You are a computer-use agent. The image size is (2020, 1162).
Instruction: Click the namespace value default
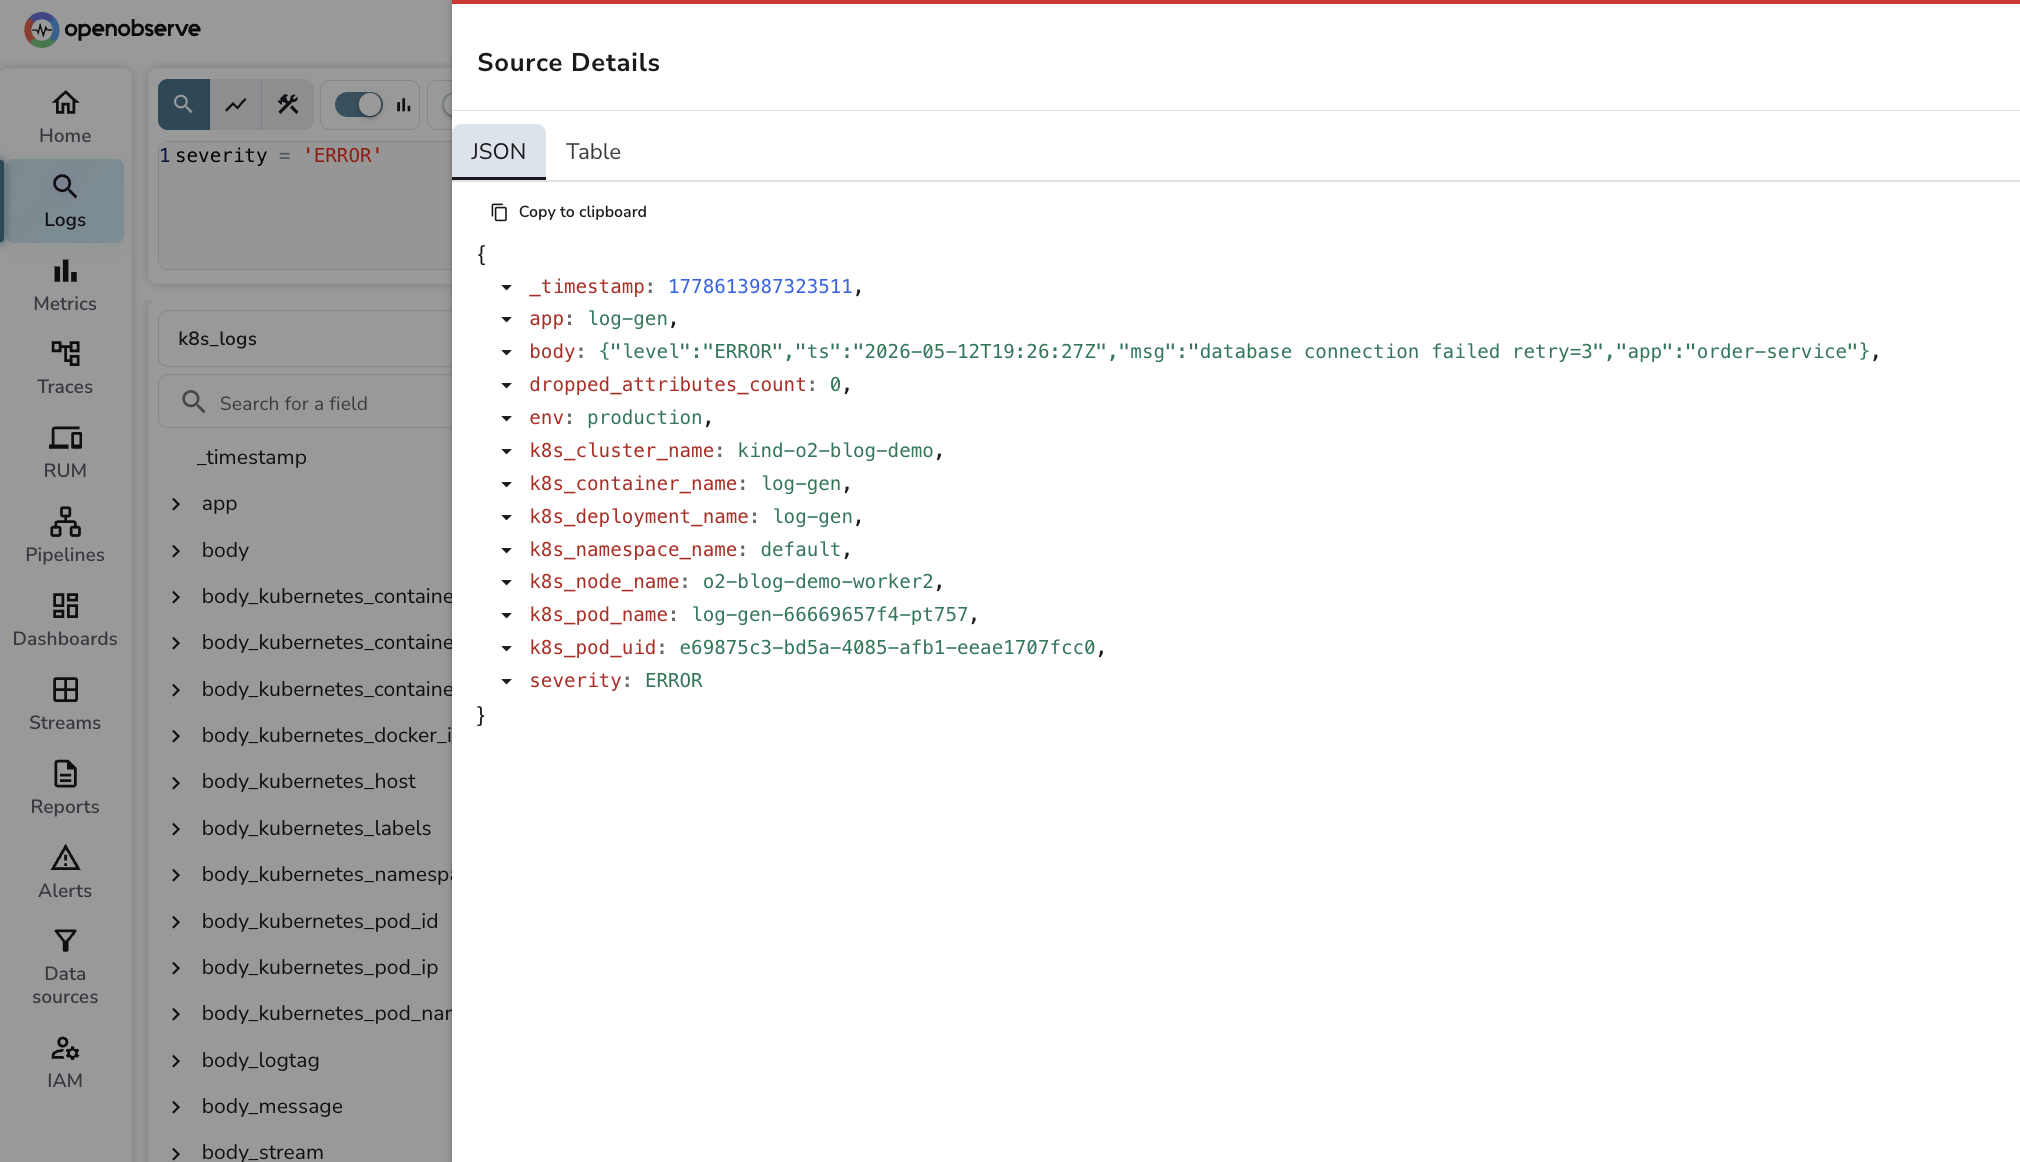[x=800, y=550]
